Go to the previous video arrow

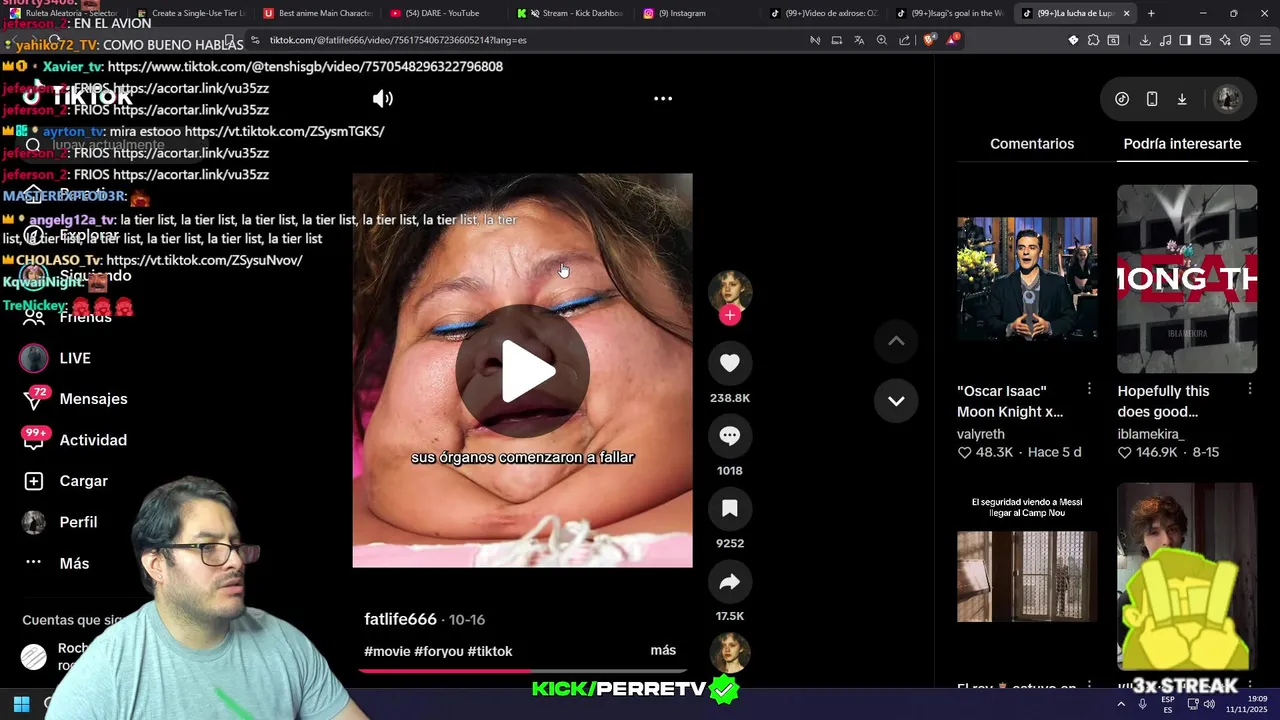(896, 341)
